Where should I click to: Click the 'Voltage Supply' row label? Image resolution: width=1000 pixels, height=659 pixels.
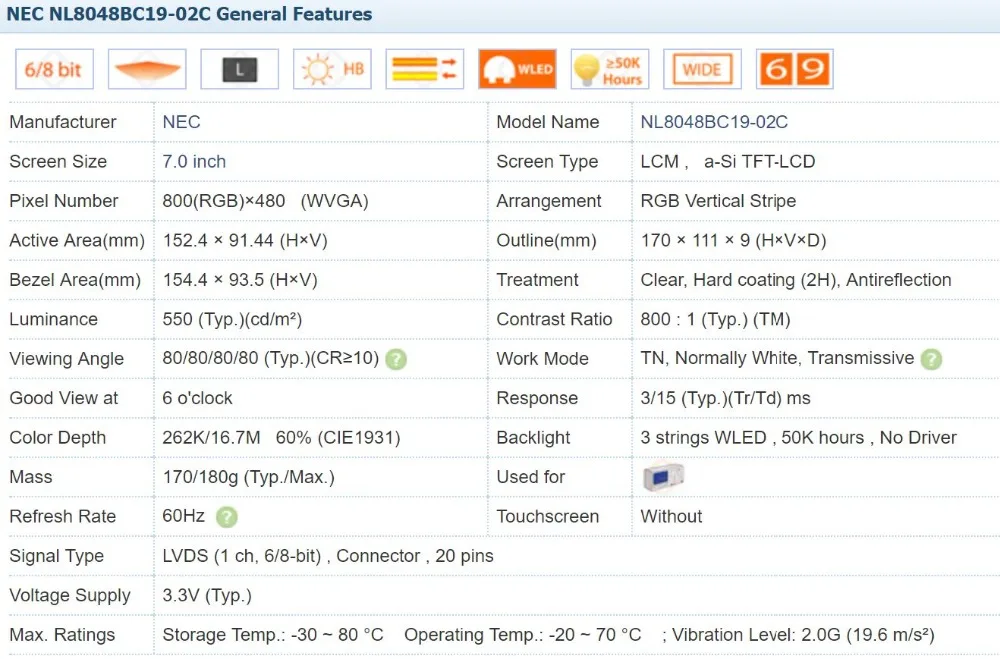[70, 596]
